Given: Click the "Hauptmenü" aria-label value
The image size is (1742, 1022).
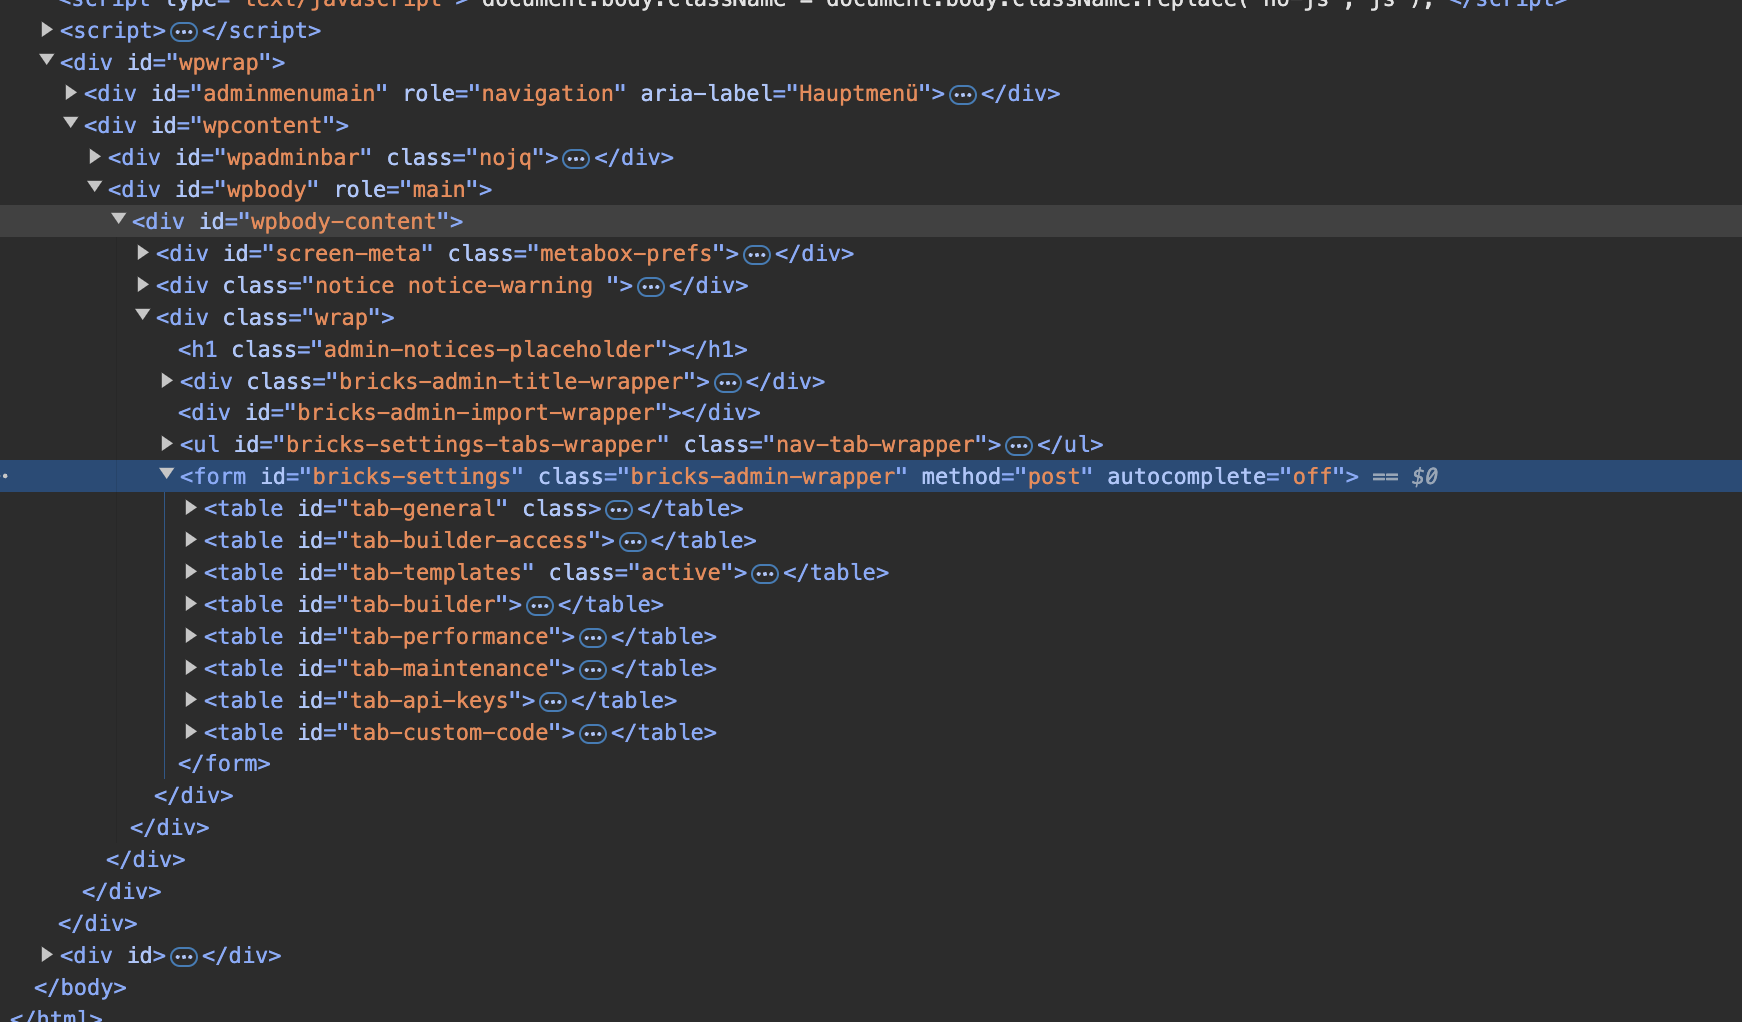Looking at the screenshot, I should pyautogui.click(x=858, y=93).
